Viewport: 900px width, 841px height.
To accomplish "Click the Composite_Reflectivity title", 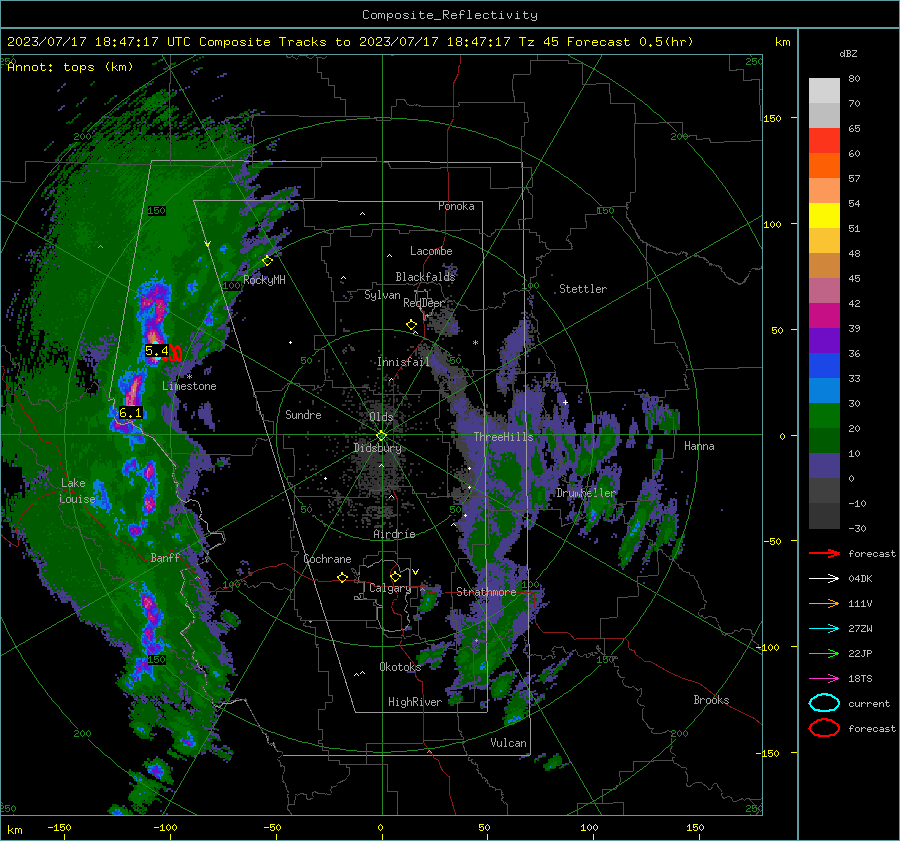I will (450, 15).
